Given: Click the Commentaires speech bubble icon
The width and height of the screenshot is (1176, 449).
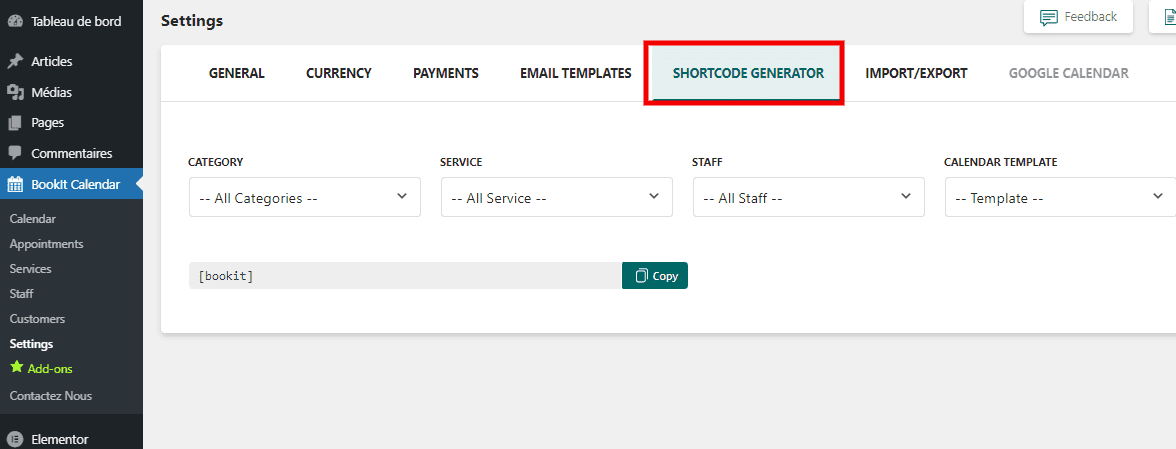Looking at the screenshot, I should 15,153.
